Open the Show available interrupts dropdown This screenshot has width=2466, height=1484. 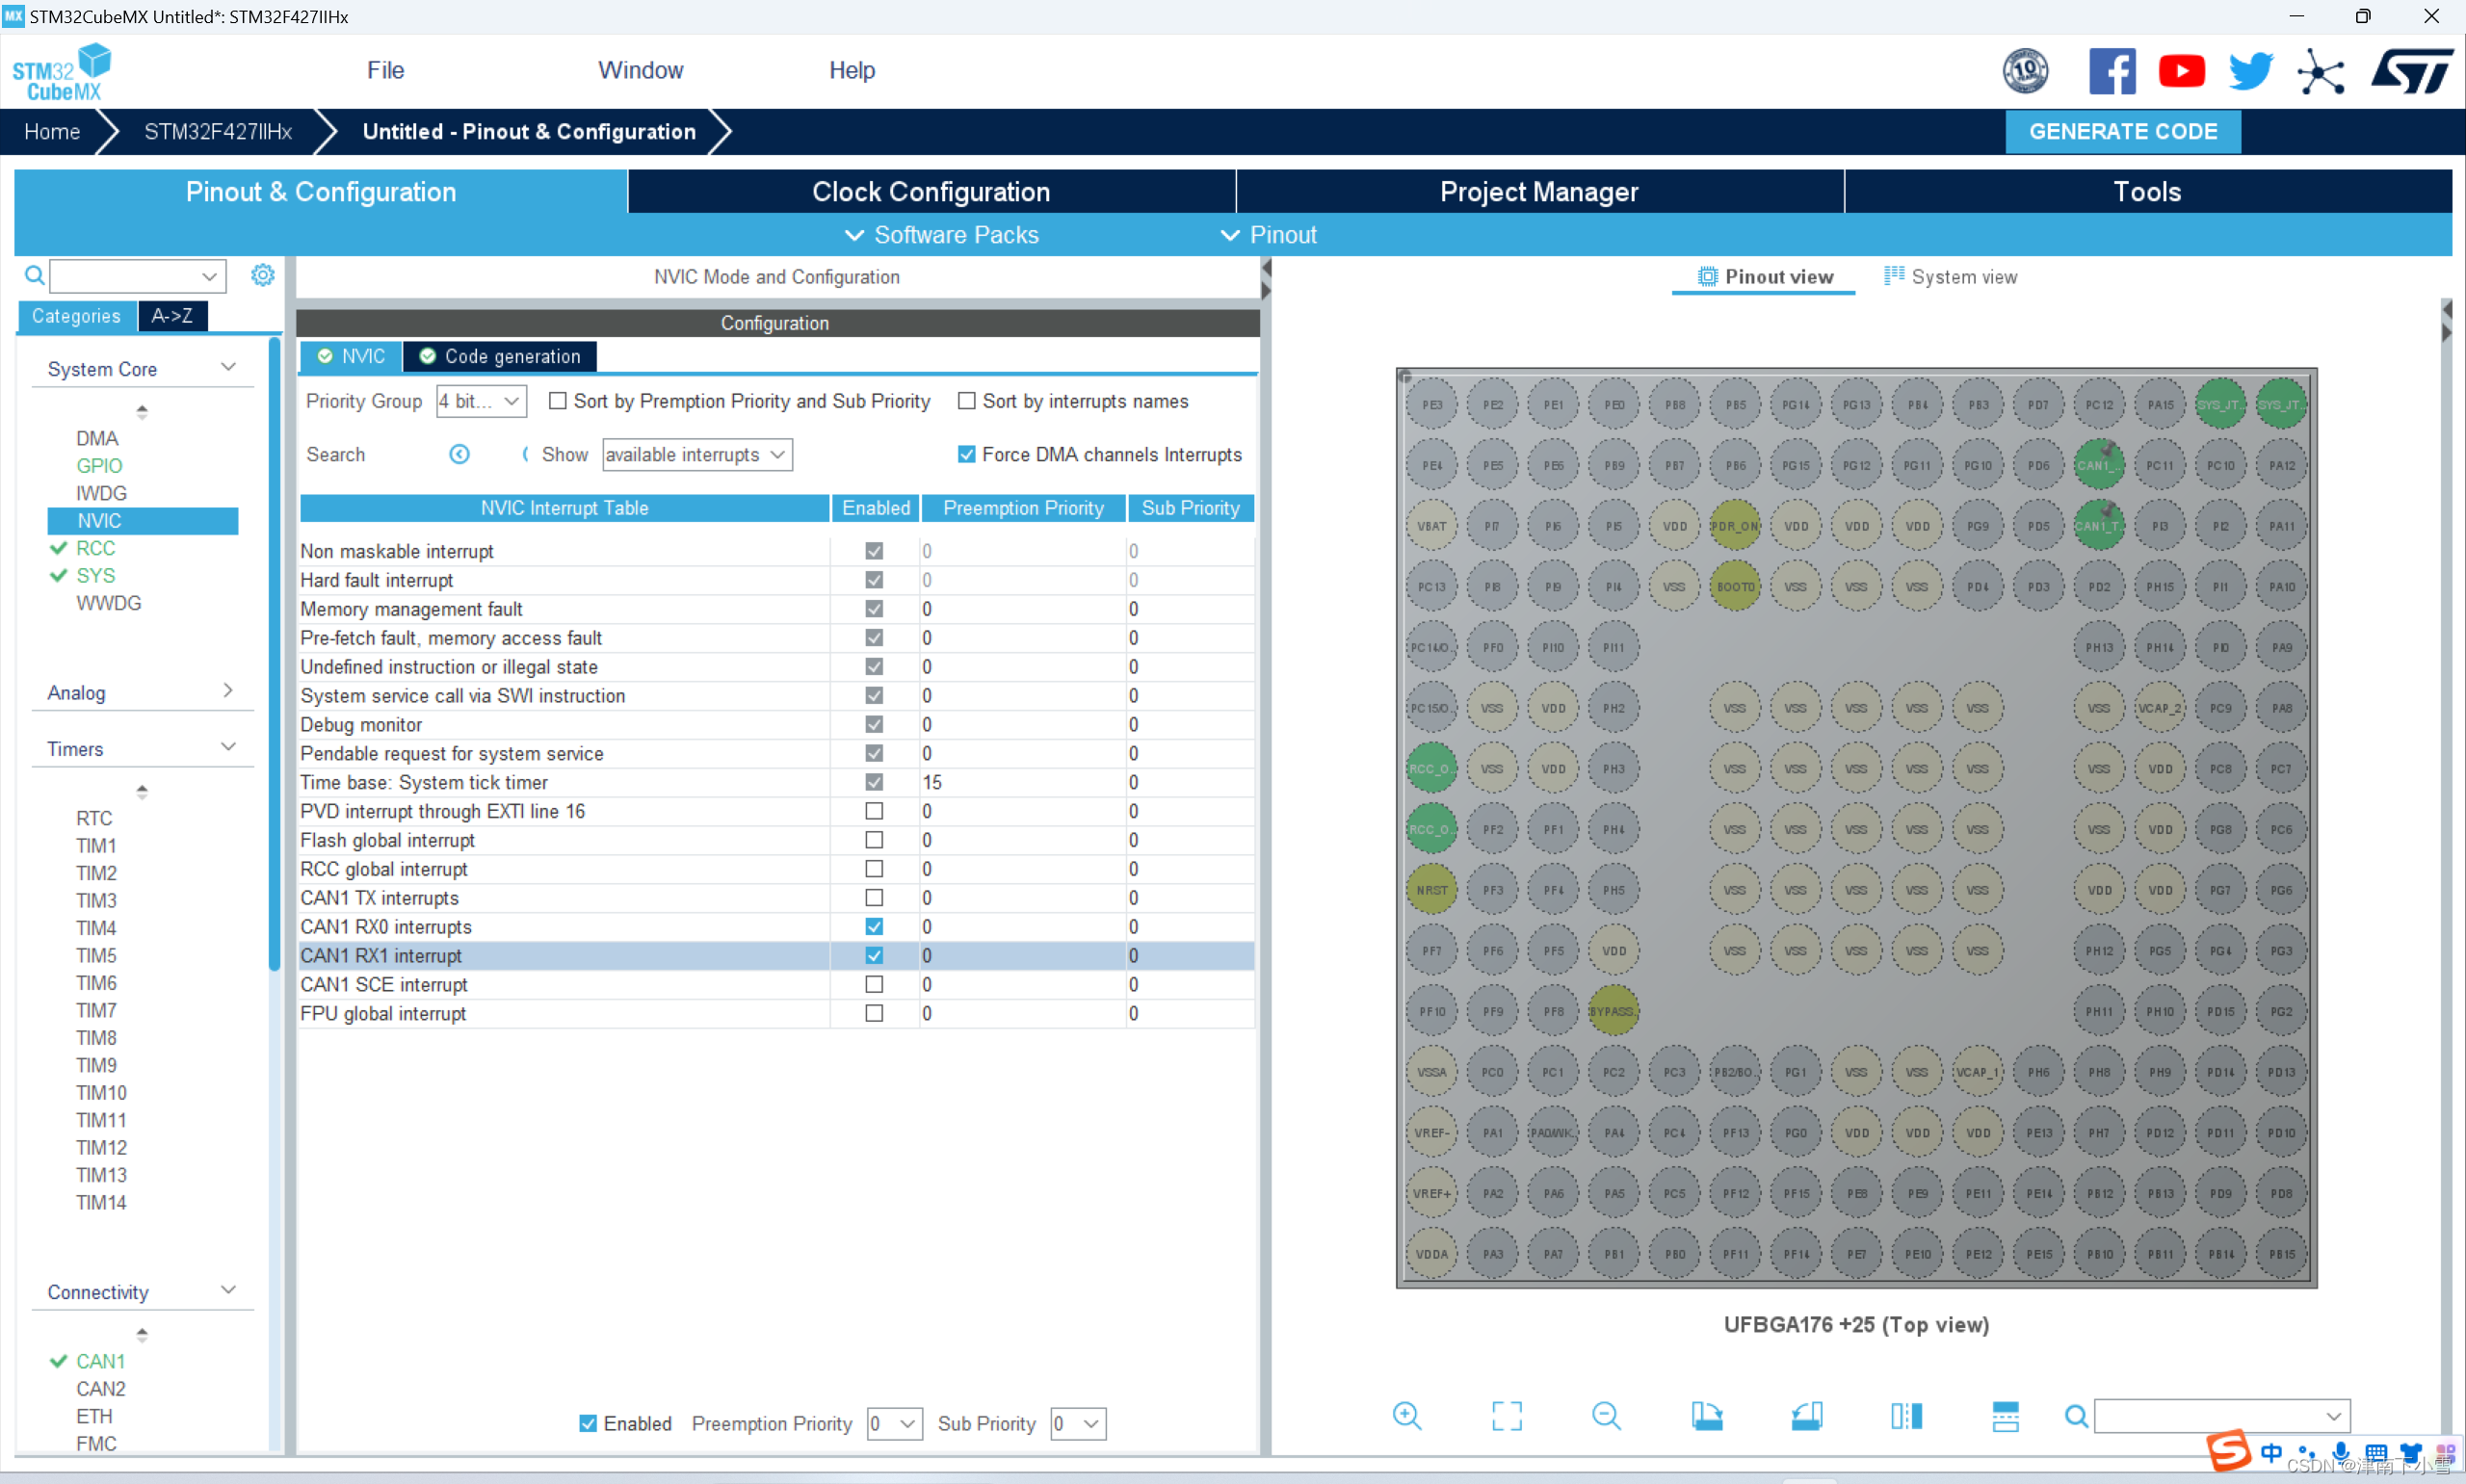(x=696, y=455)
